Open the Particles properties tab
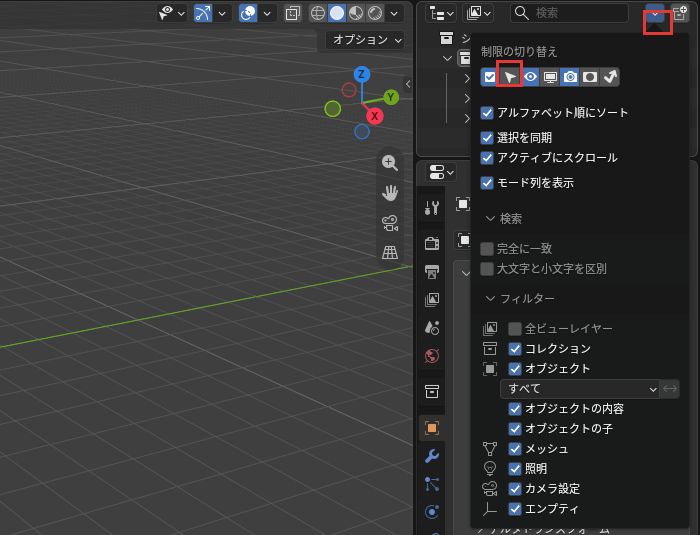The height and width of the screenshot is (535, 700). (x=432, y=484)
